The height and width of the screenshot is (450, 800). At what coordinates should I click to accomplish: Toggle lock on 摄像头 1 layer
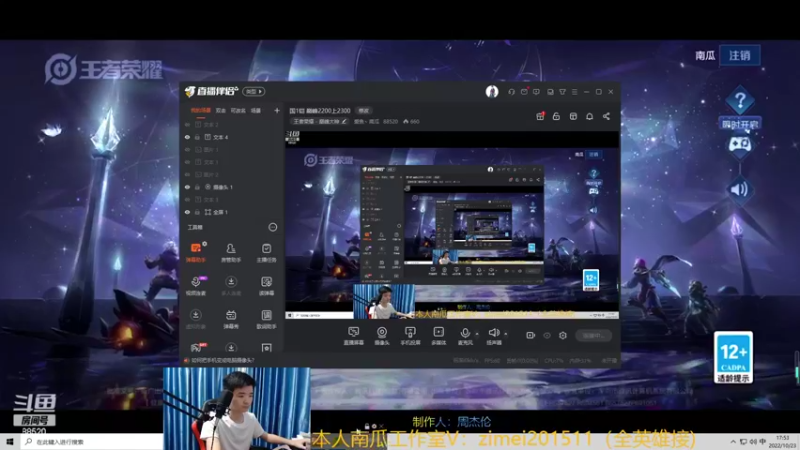click(197, 187)
